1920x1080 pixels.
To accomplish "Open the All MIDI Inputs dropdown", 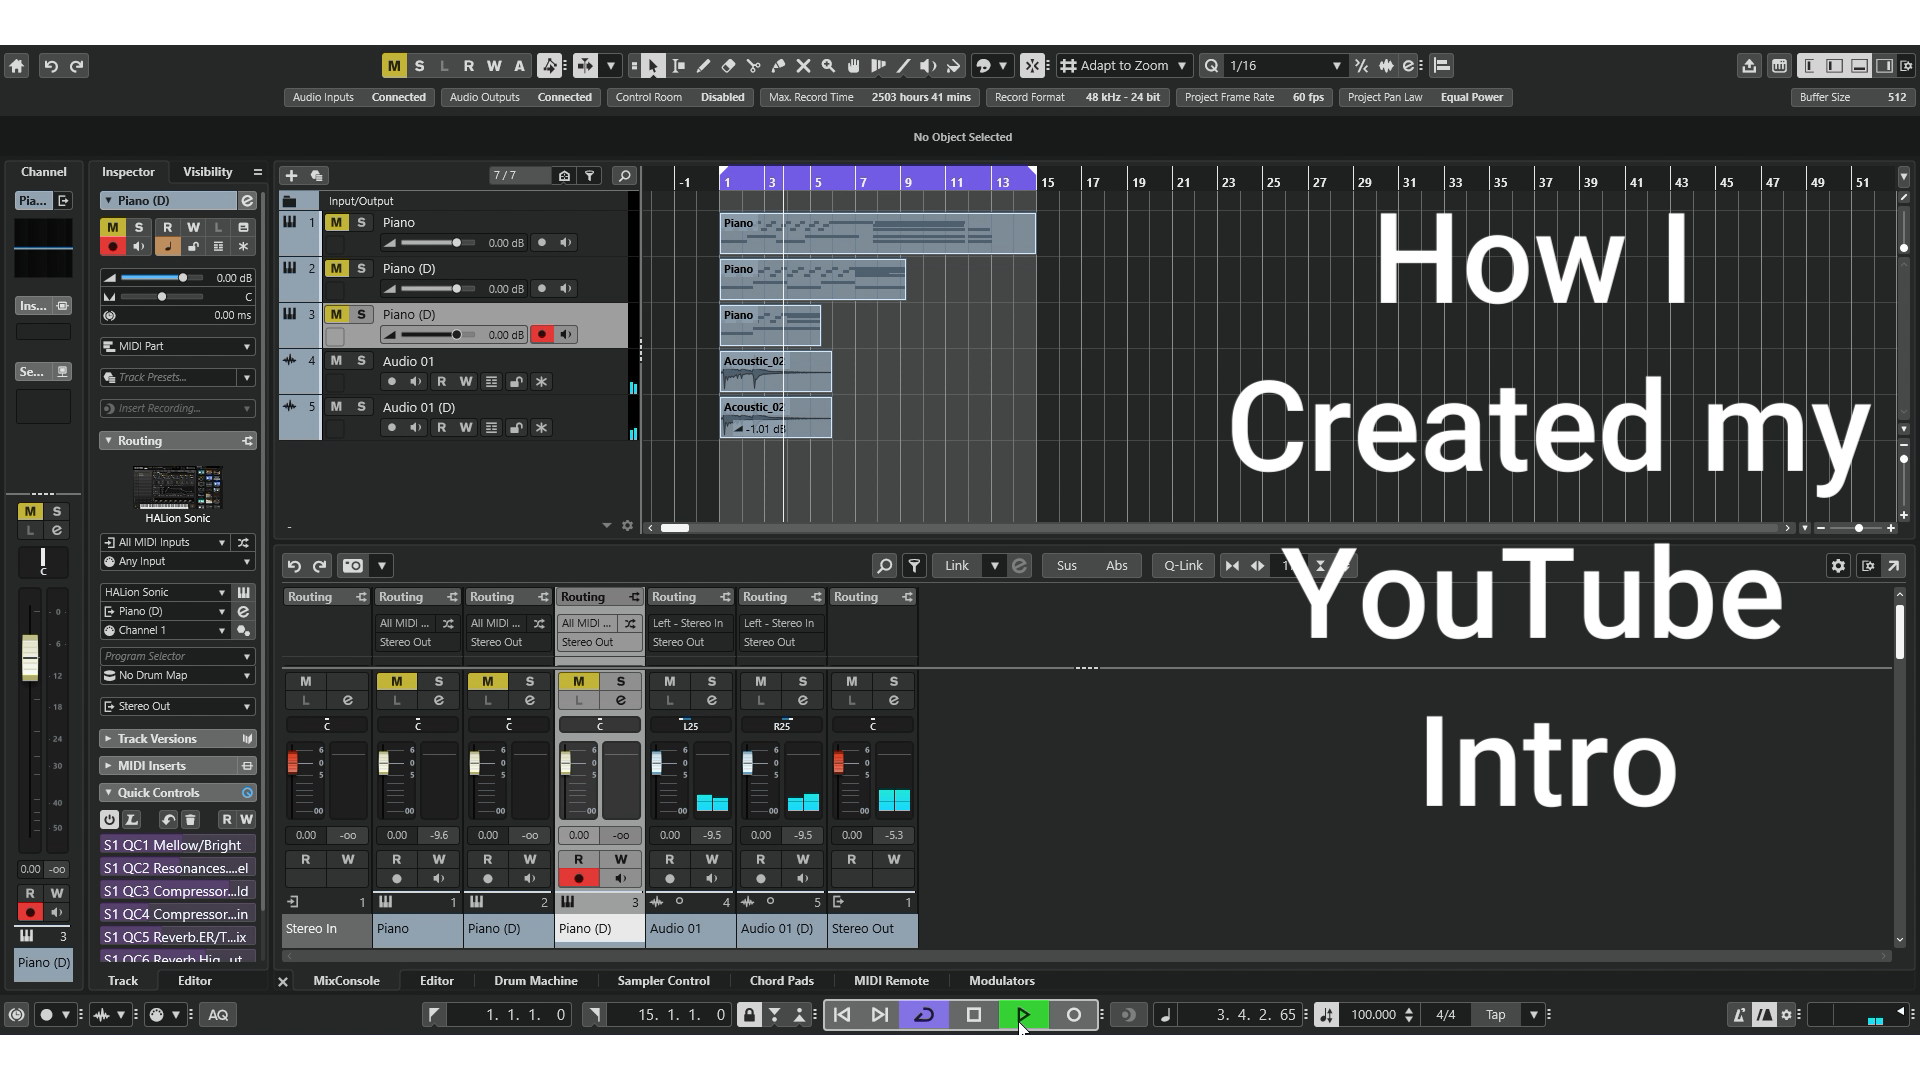I will tap(166, 542).
